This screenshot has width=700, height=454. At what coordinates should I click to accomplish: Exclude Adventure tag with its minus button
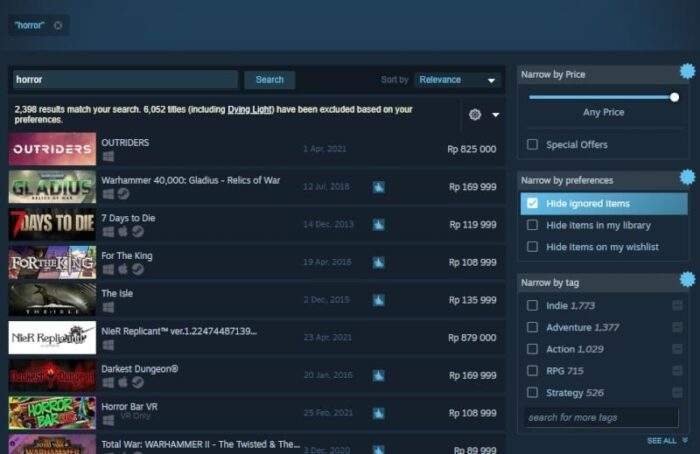click(677, 327)
